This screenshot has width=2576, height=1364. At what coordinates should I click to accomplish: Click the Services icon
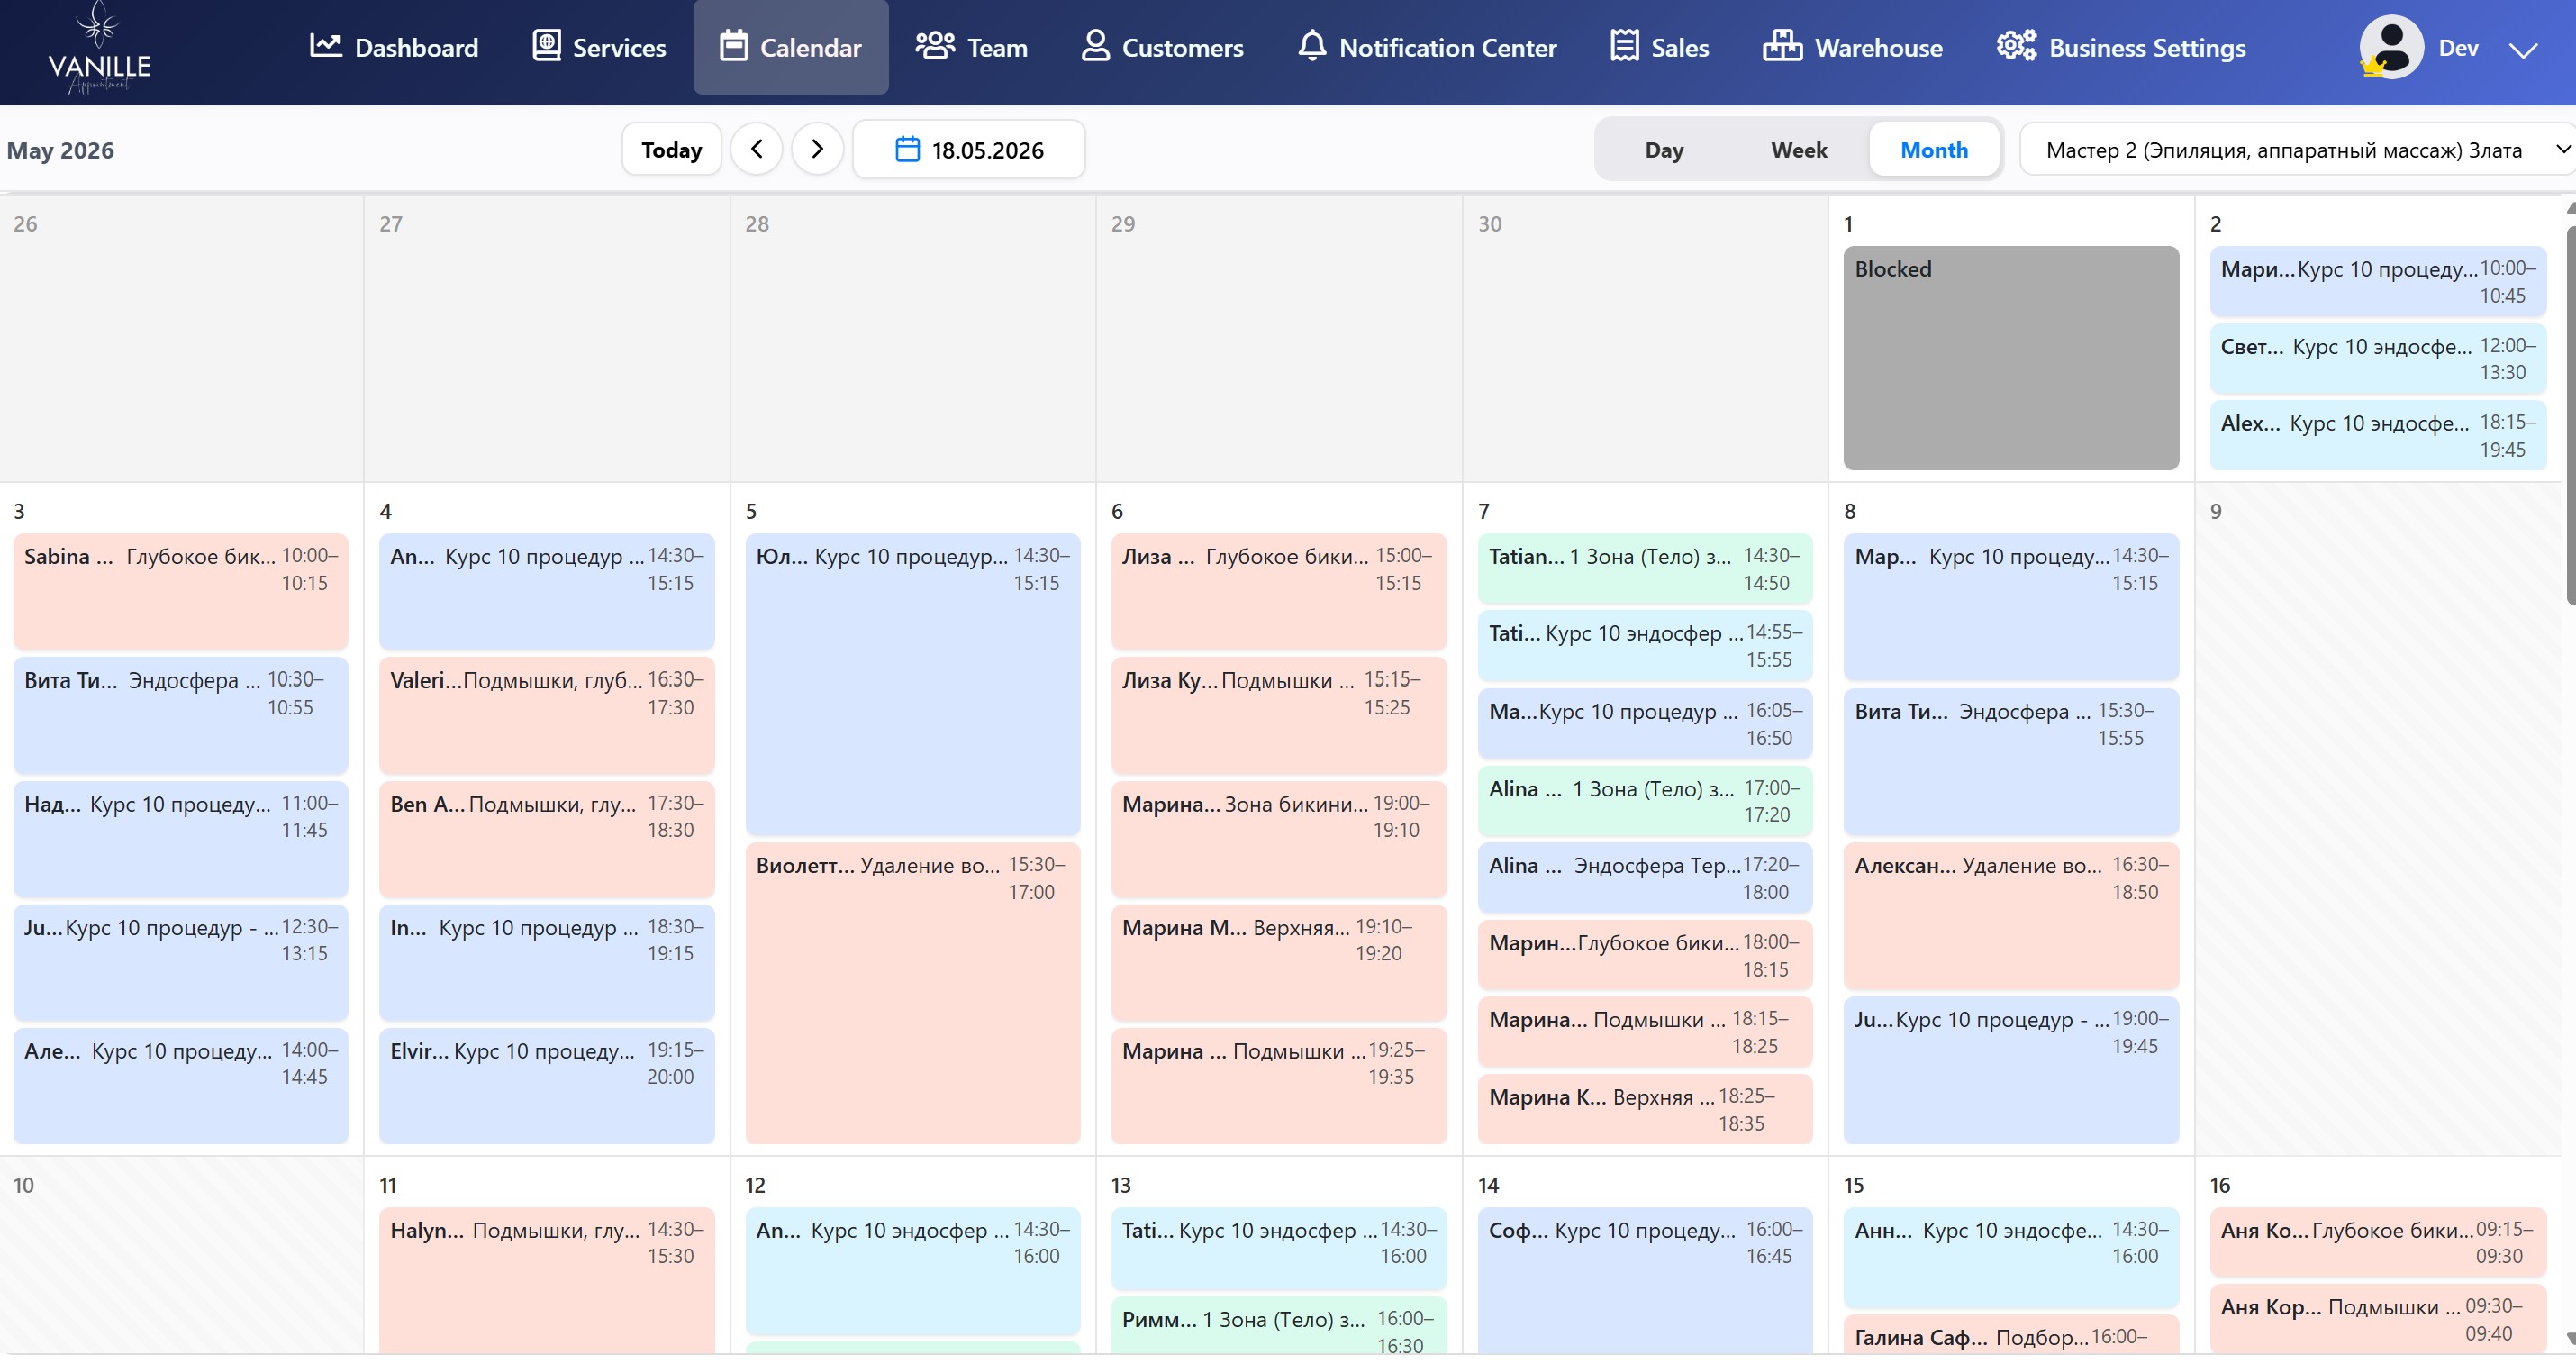click(546, 46)
